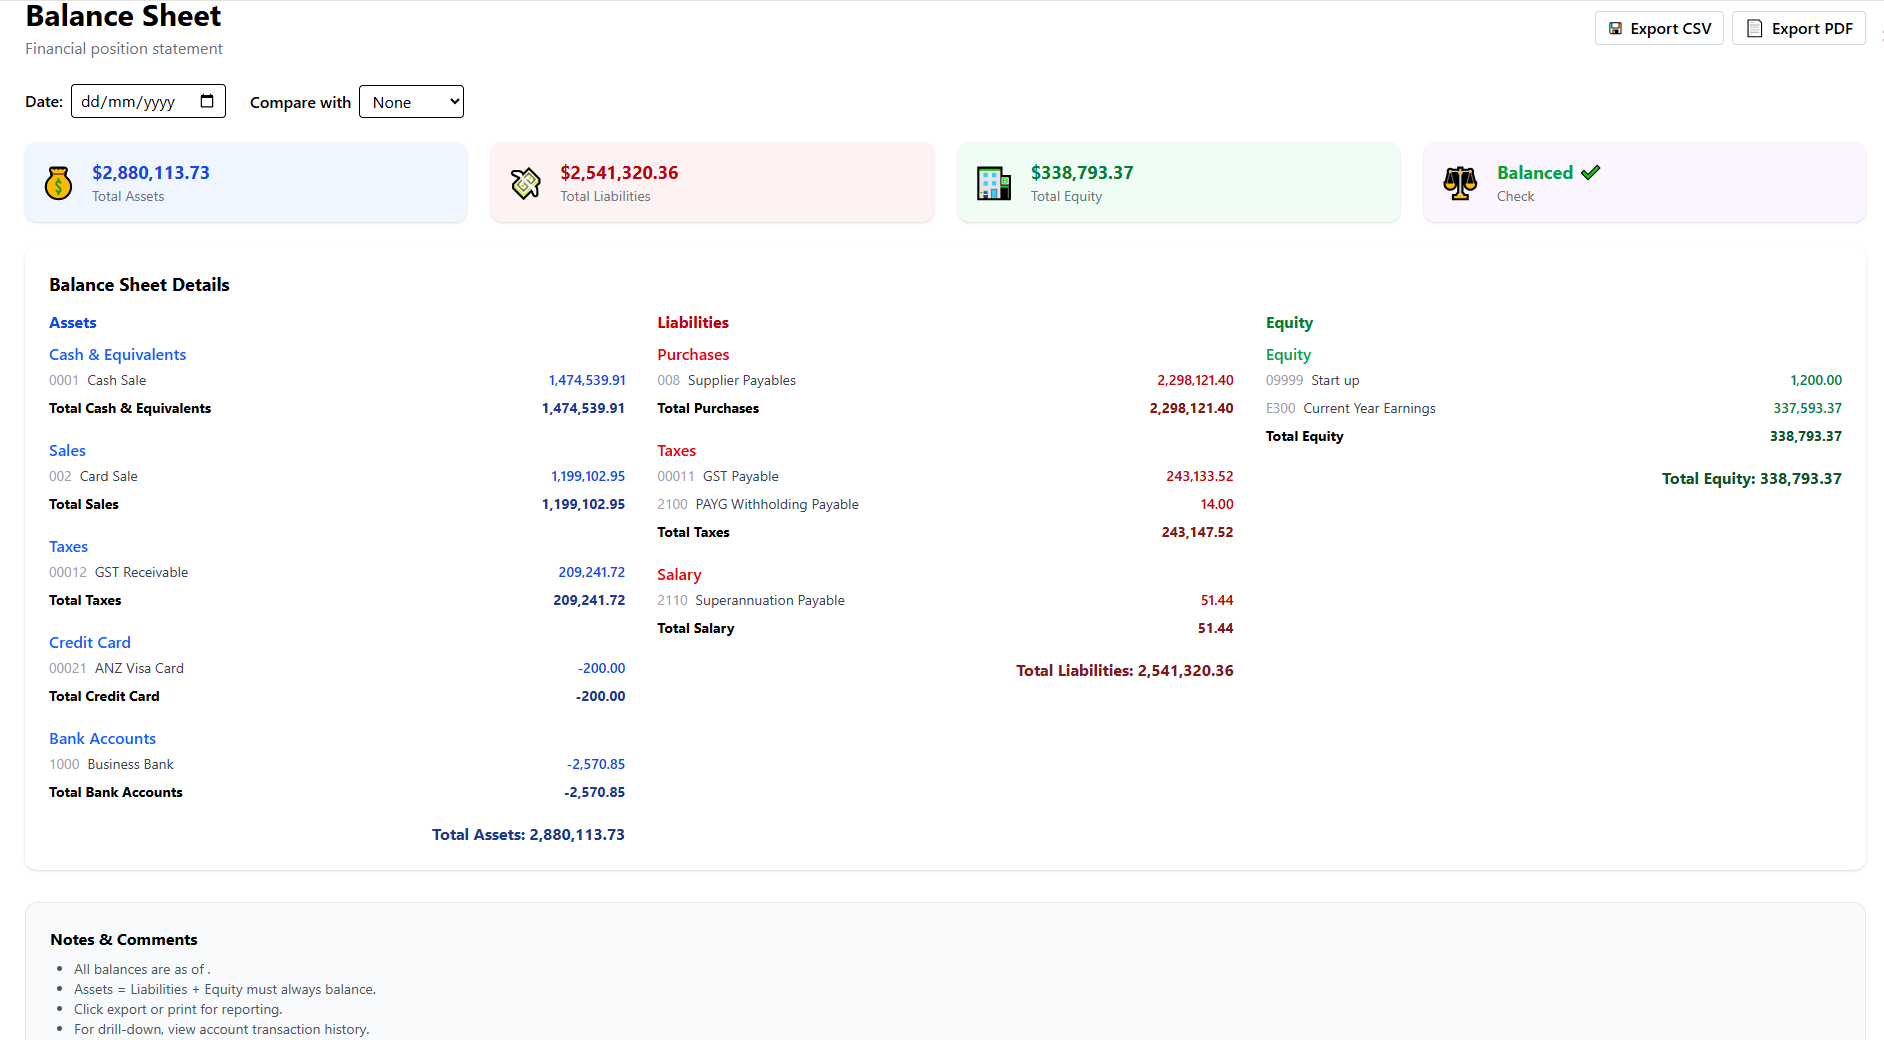The width and height of the screenshot is (1884, 1040).
Task: Open the Compare with dropdown
Action: (411, 102)
